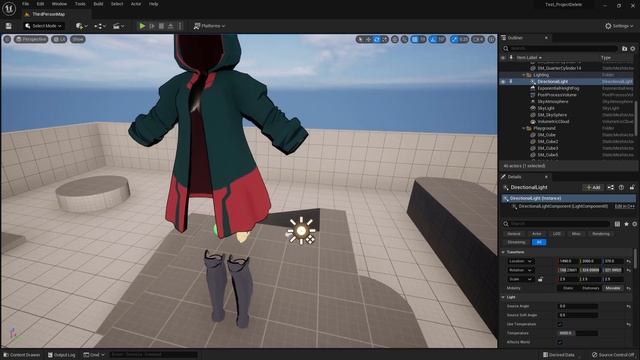The width and height of the screenshot is (640, 360).
Task: Open the add content (cube plus) dropdown
Action: pyautogui.click(x=81, y=26)
